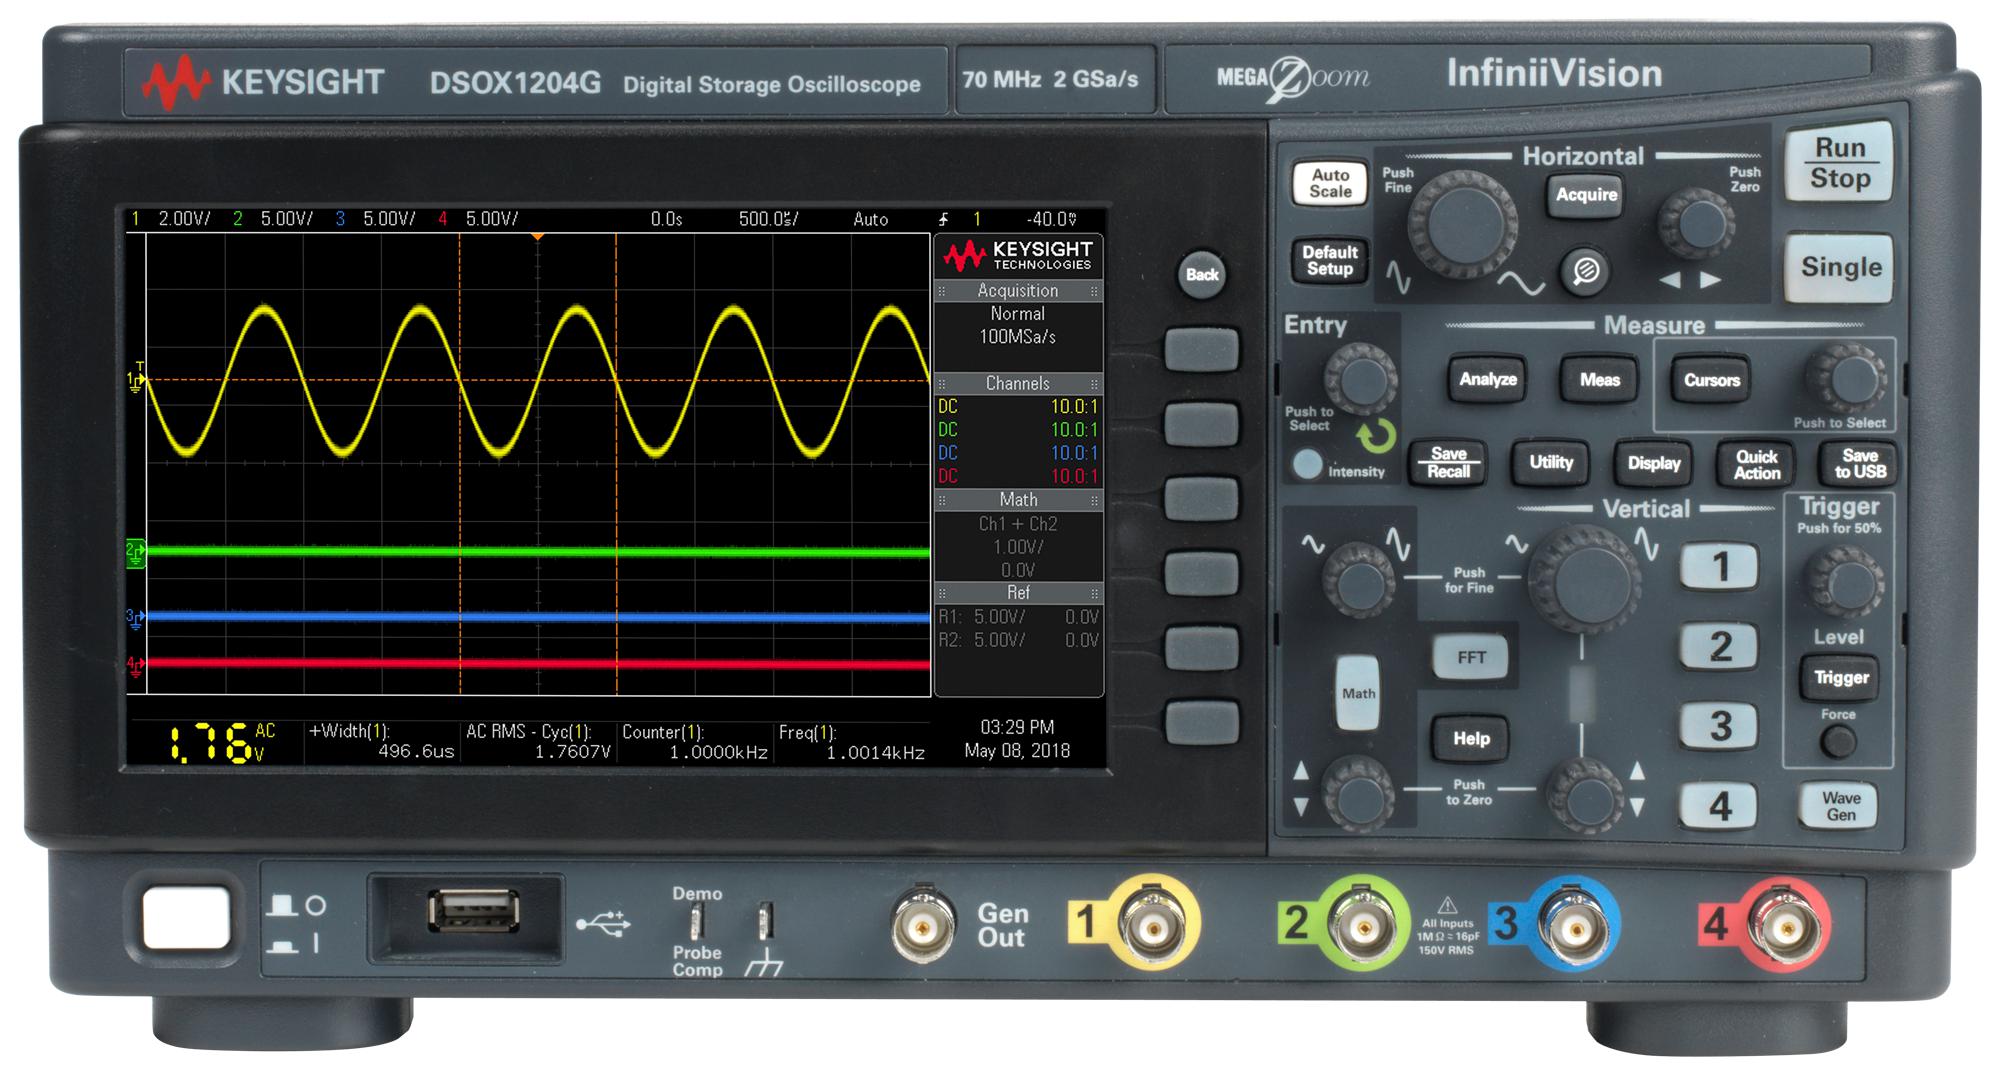
Task: Open the FFT function
Action: click(1471, 656)
